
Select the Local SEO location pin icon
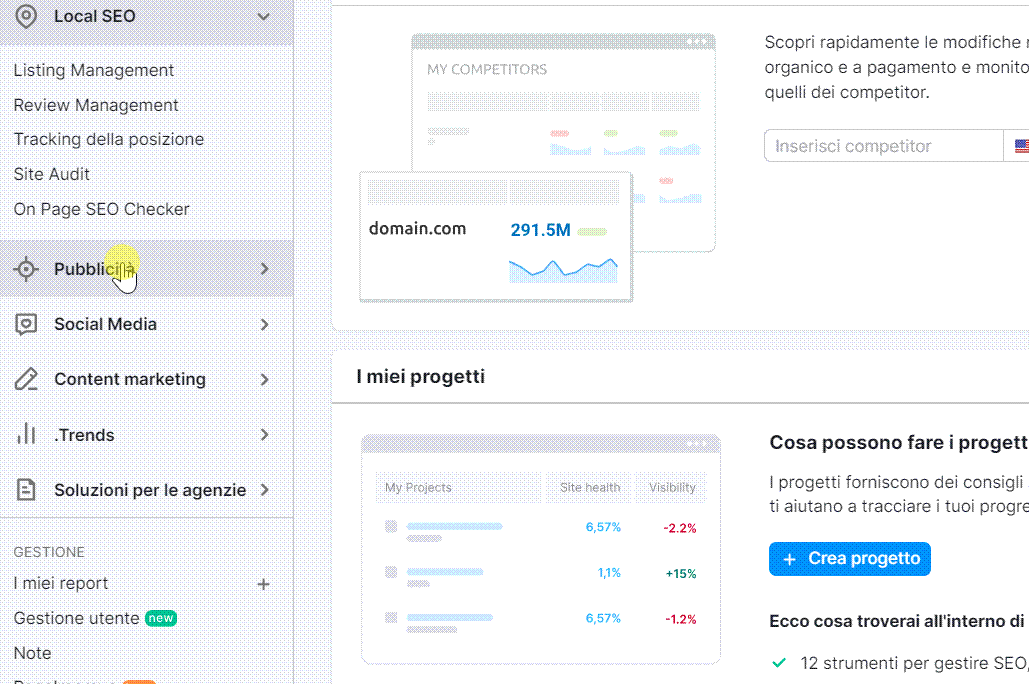coord(26,16)
